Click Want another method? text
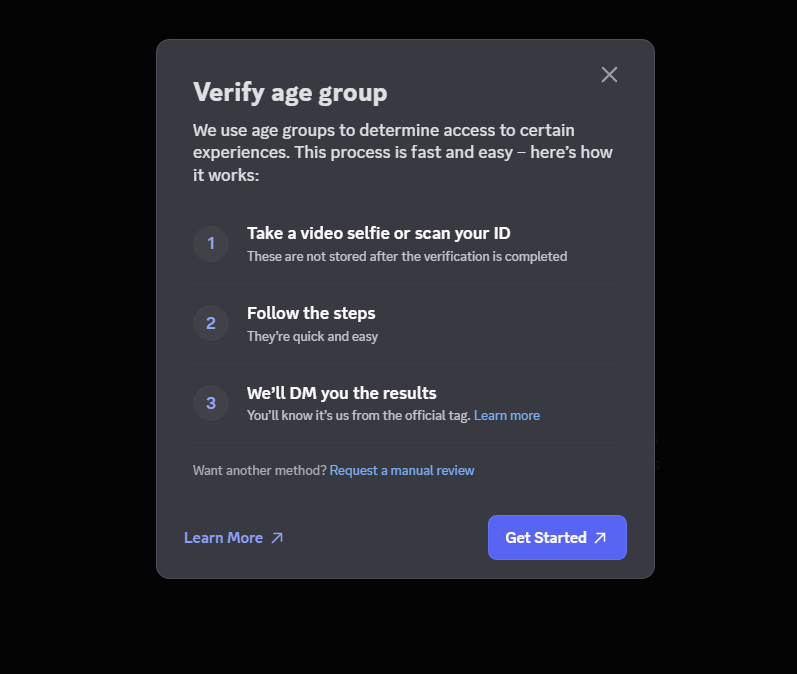Image resolution: width=797 pixels, height=674 pixels. 260,470
